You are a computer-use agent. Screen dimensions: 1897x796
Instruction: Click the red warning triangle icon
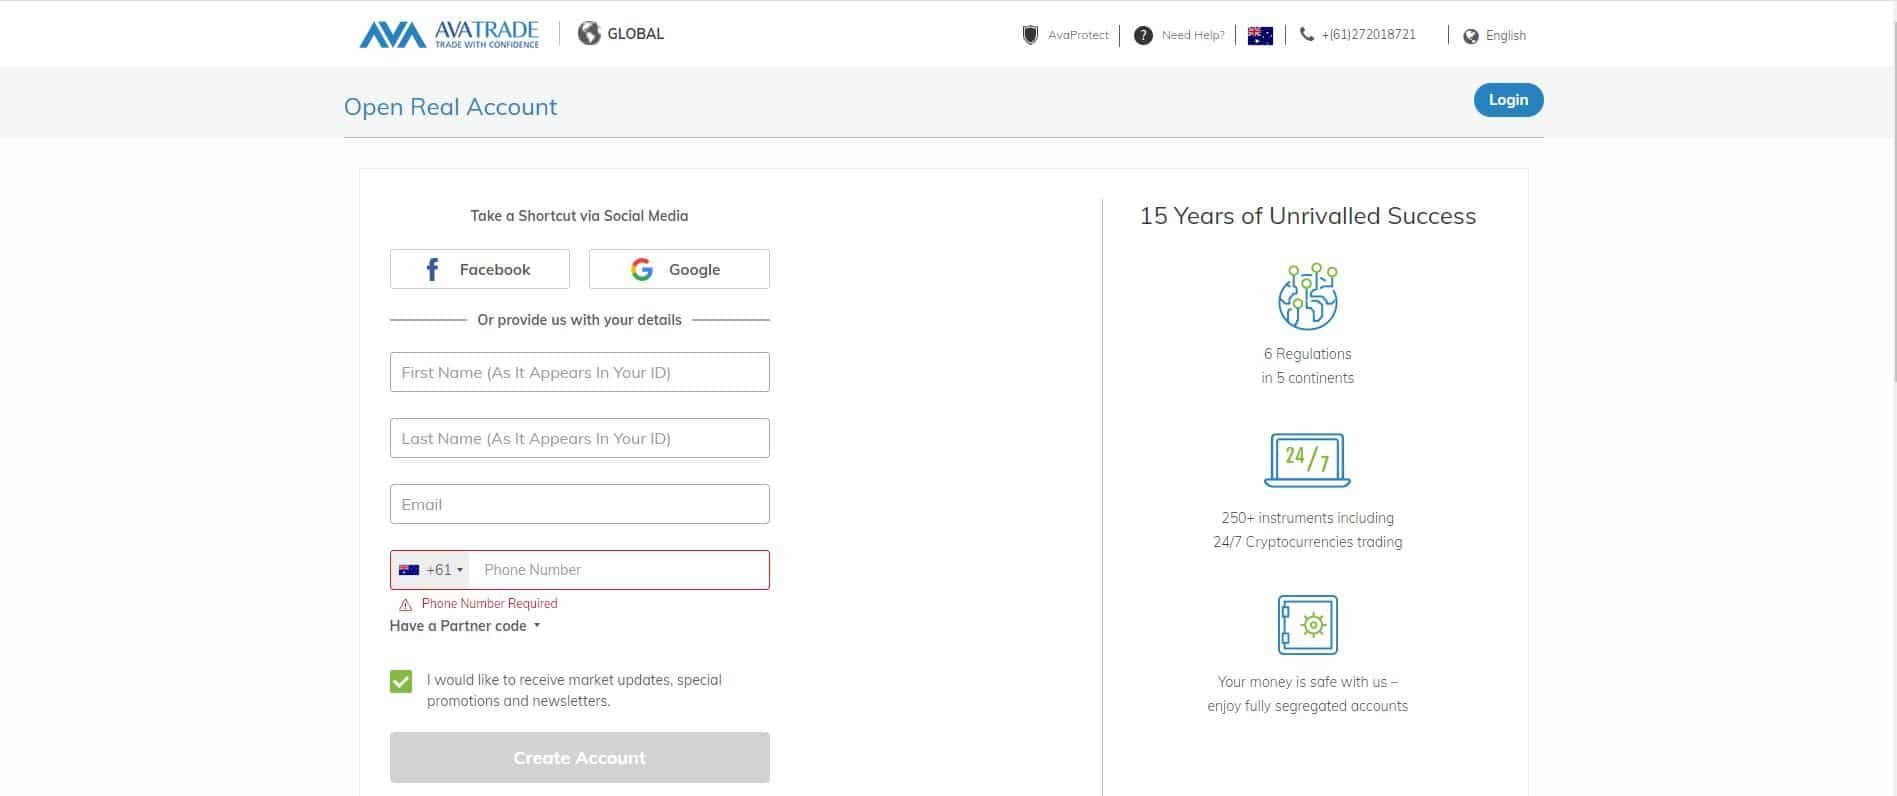405,604
